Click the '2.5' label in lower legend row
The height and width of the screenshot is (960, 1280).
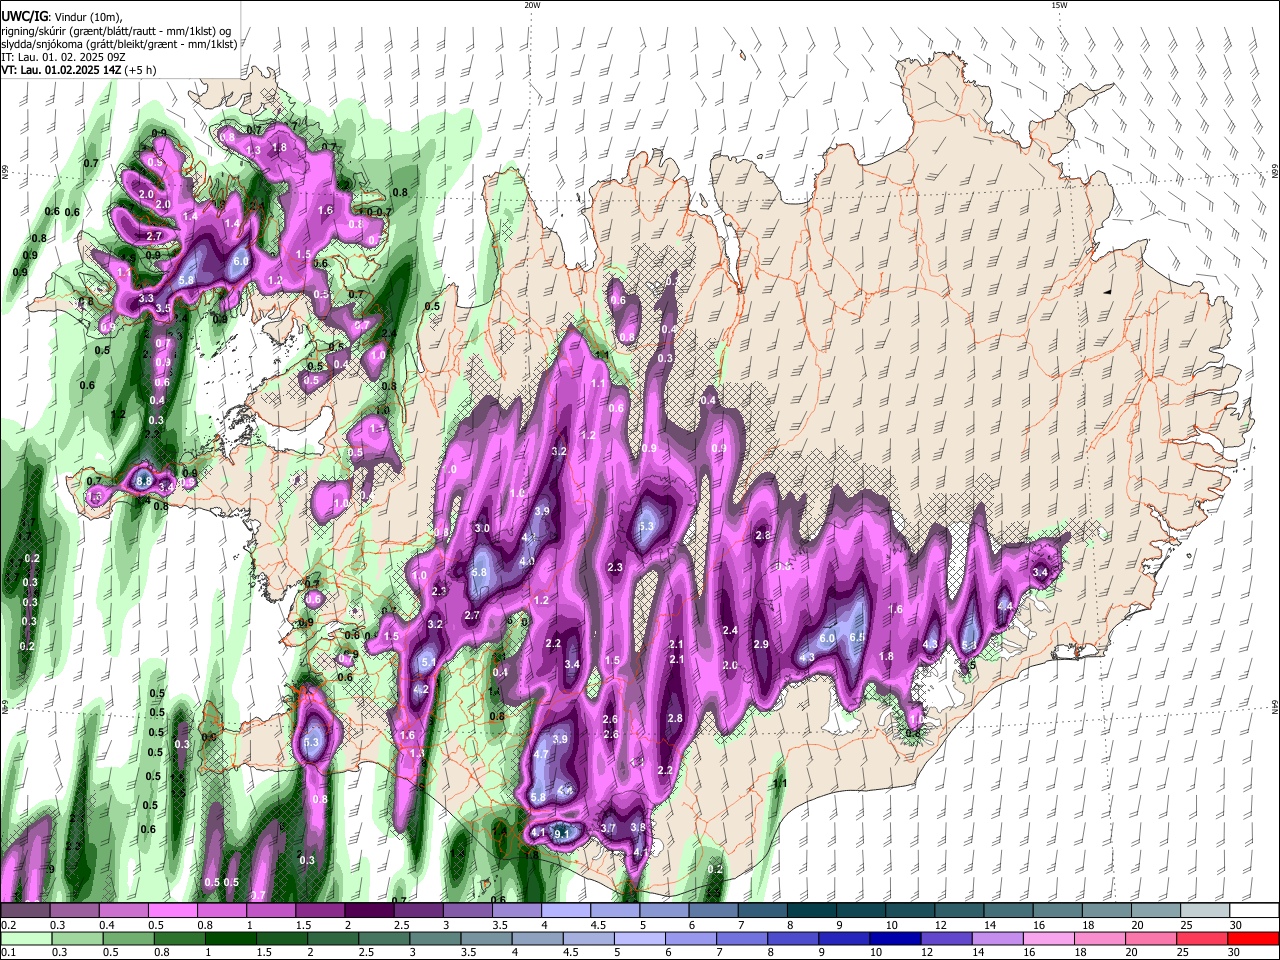coord(366,952)
